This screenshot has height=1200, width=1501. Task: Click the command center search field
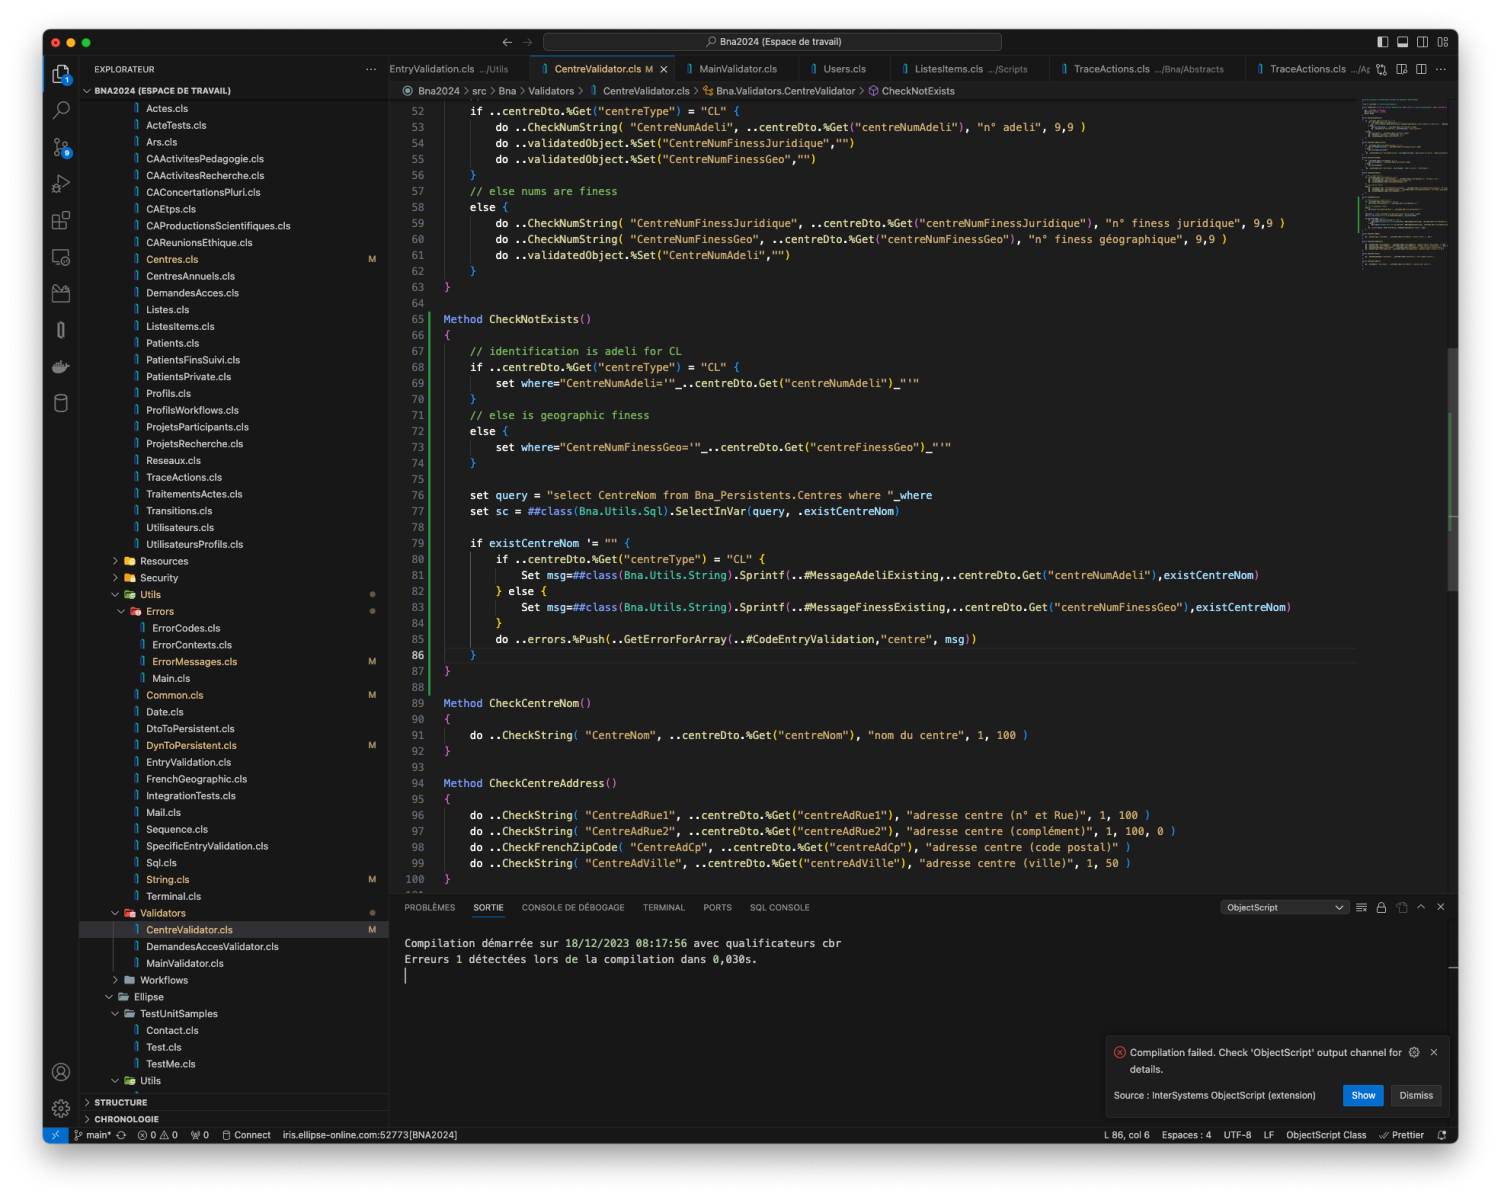772,42
